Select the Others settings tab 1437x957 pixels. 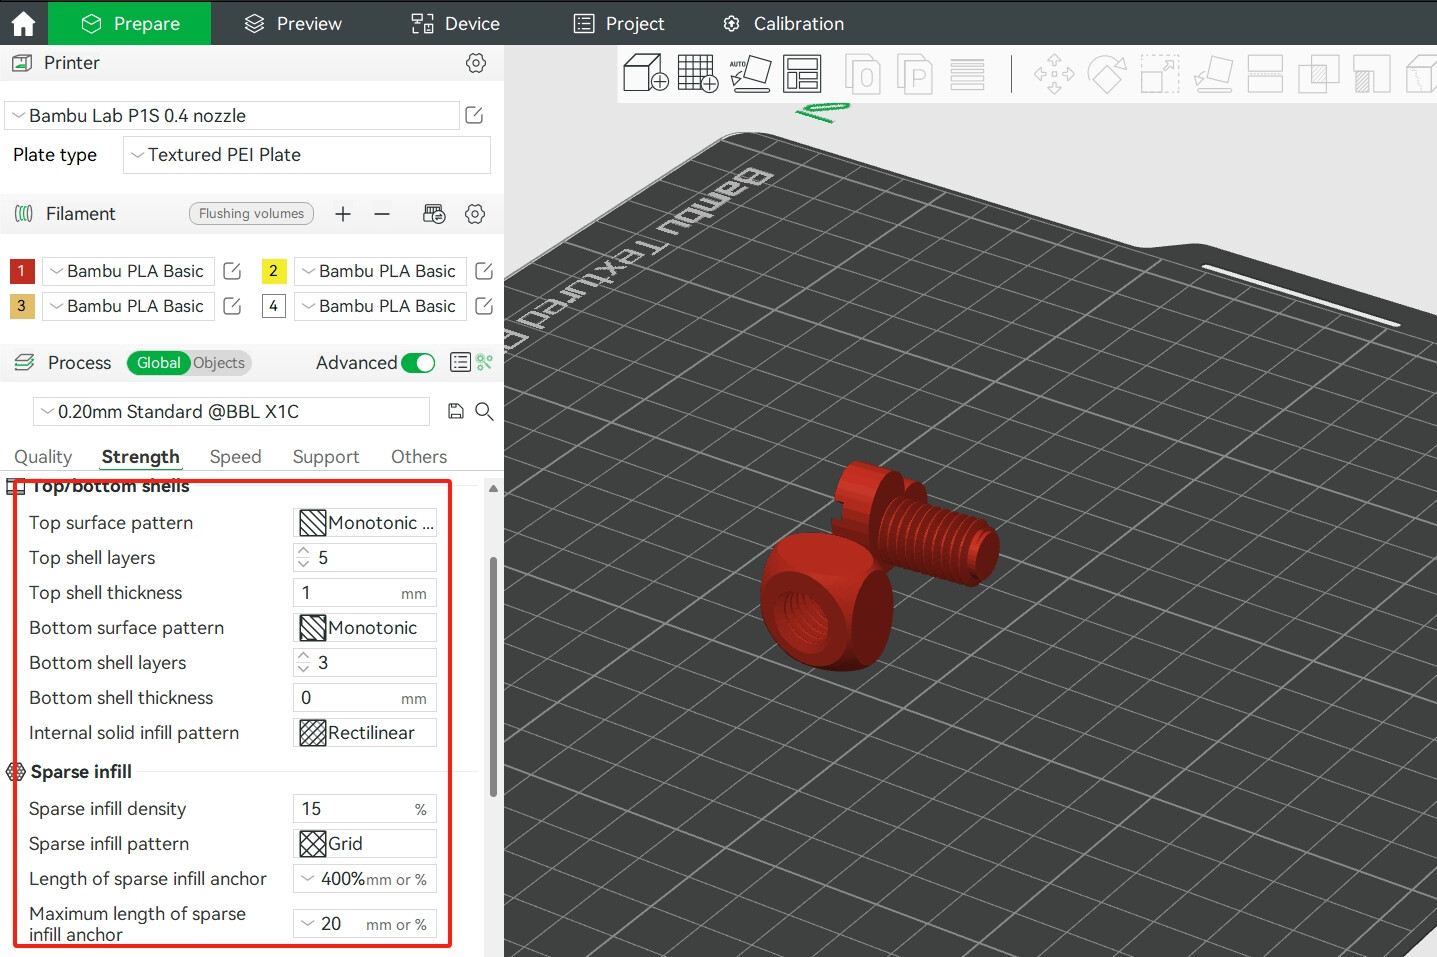(x=419, y=457)
